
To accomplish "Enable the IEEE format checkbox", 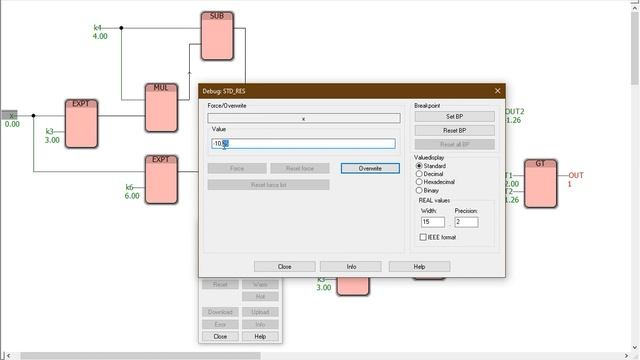I will (423, 237).
